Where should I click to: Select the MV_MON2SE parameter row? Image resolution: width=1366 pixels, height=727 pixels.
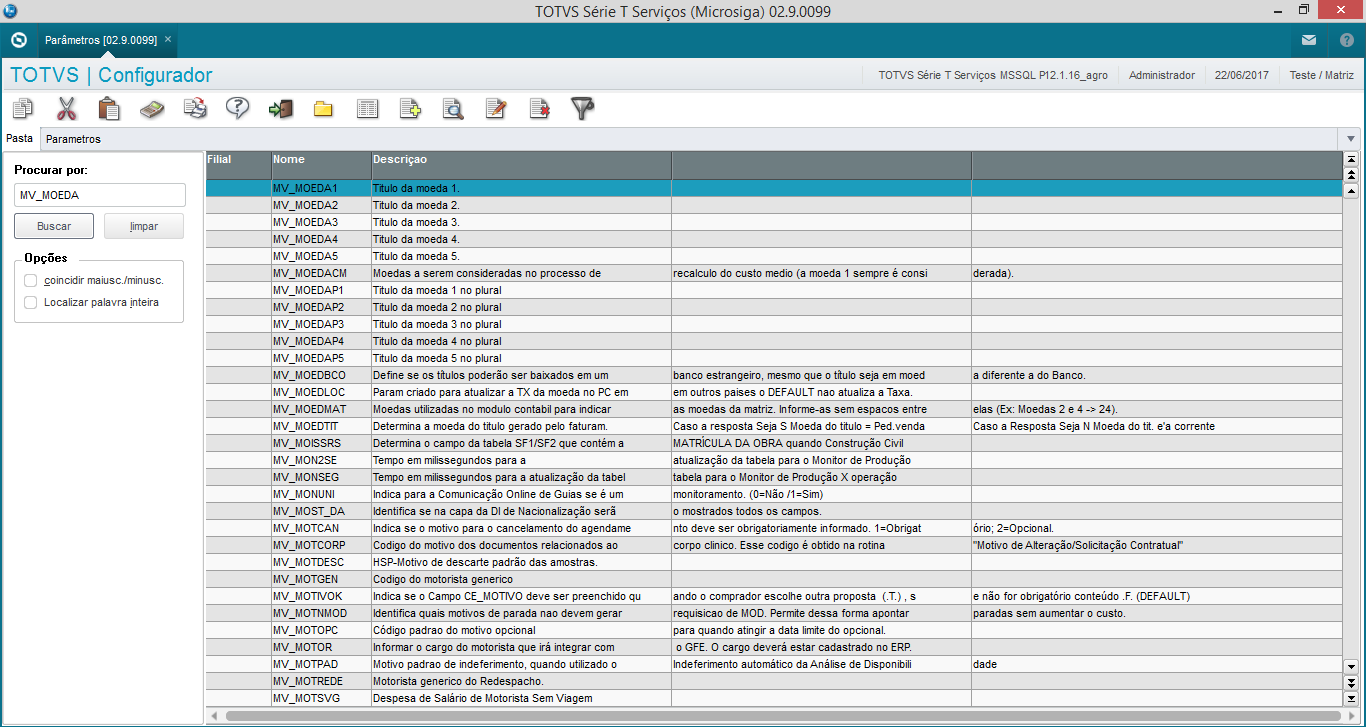[x=773, y=459]
